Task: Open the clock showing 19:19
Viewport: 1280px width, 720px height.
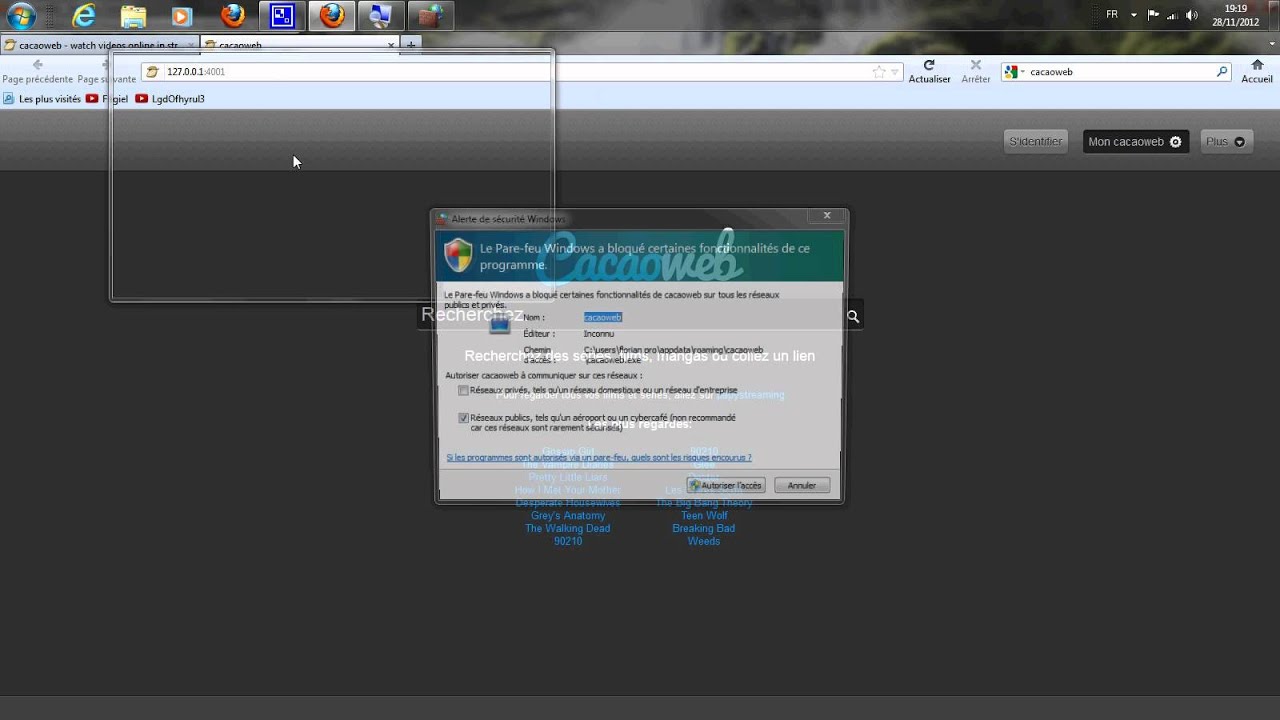Action: coord(1235,15)
